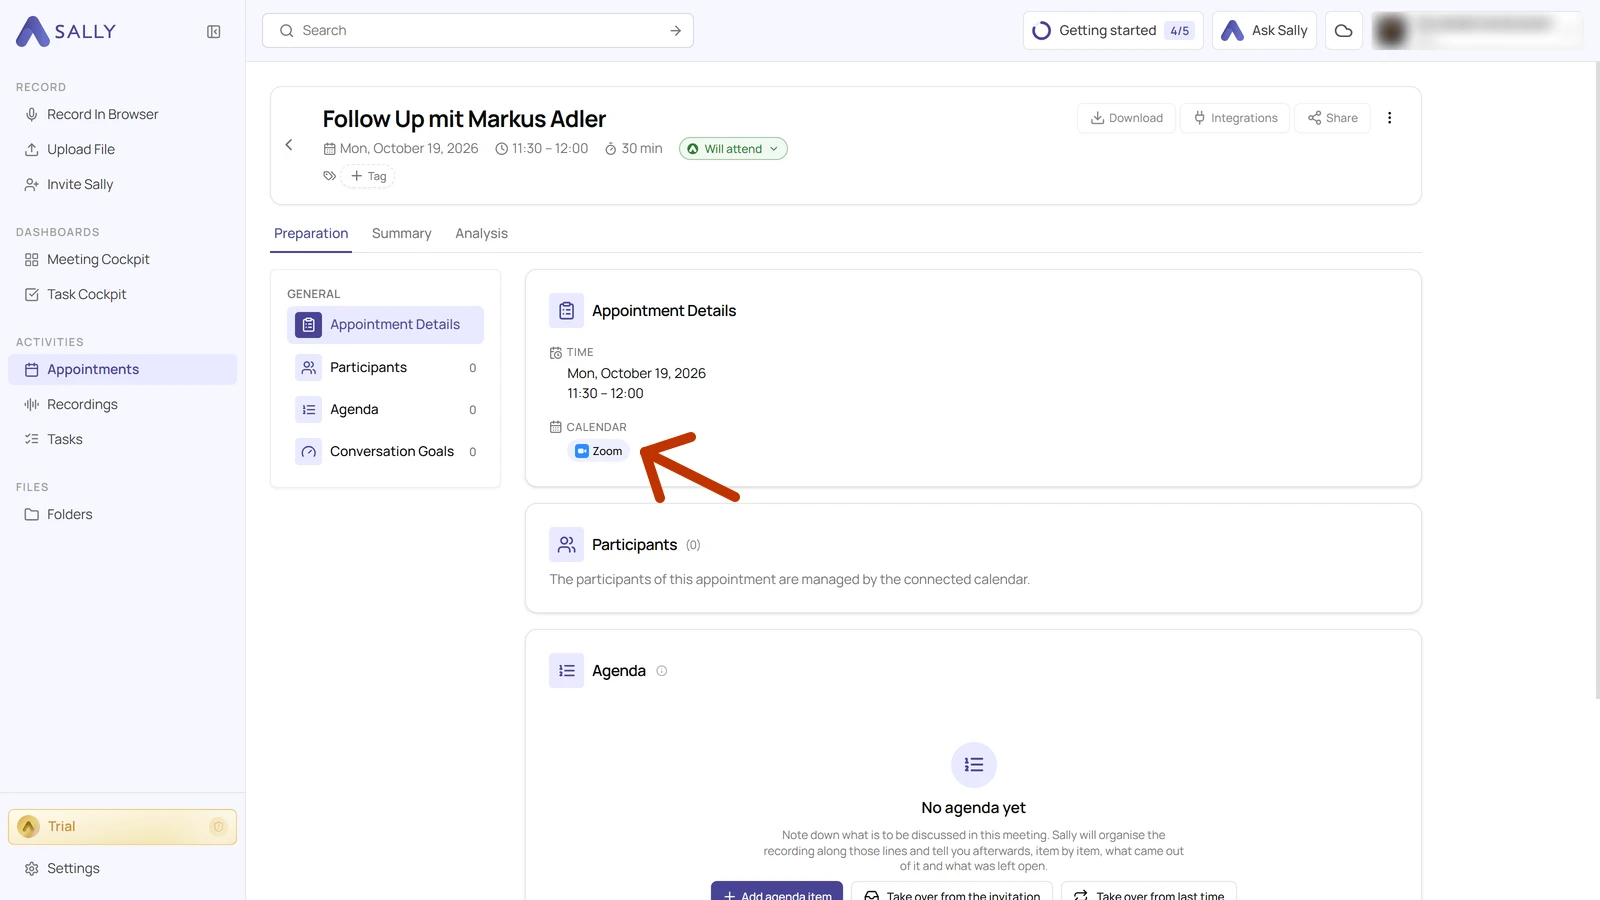This screenshot has height=900, width=1600.
Task: Submit search with the arrow icon
Action: click(675, 31)
